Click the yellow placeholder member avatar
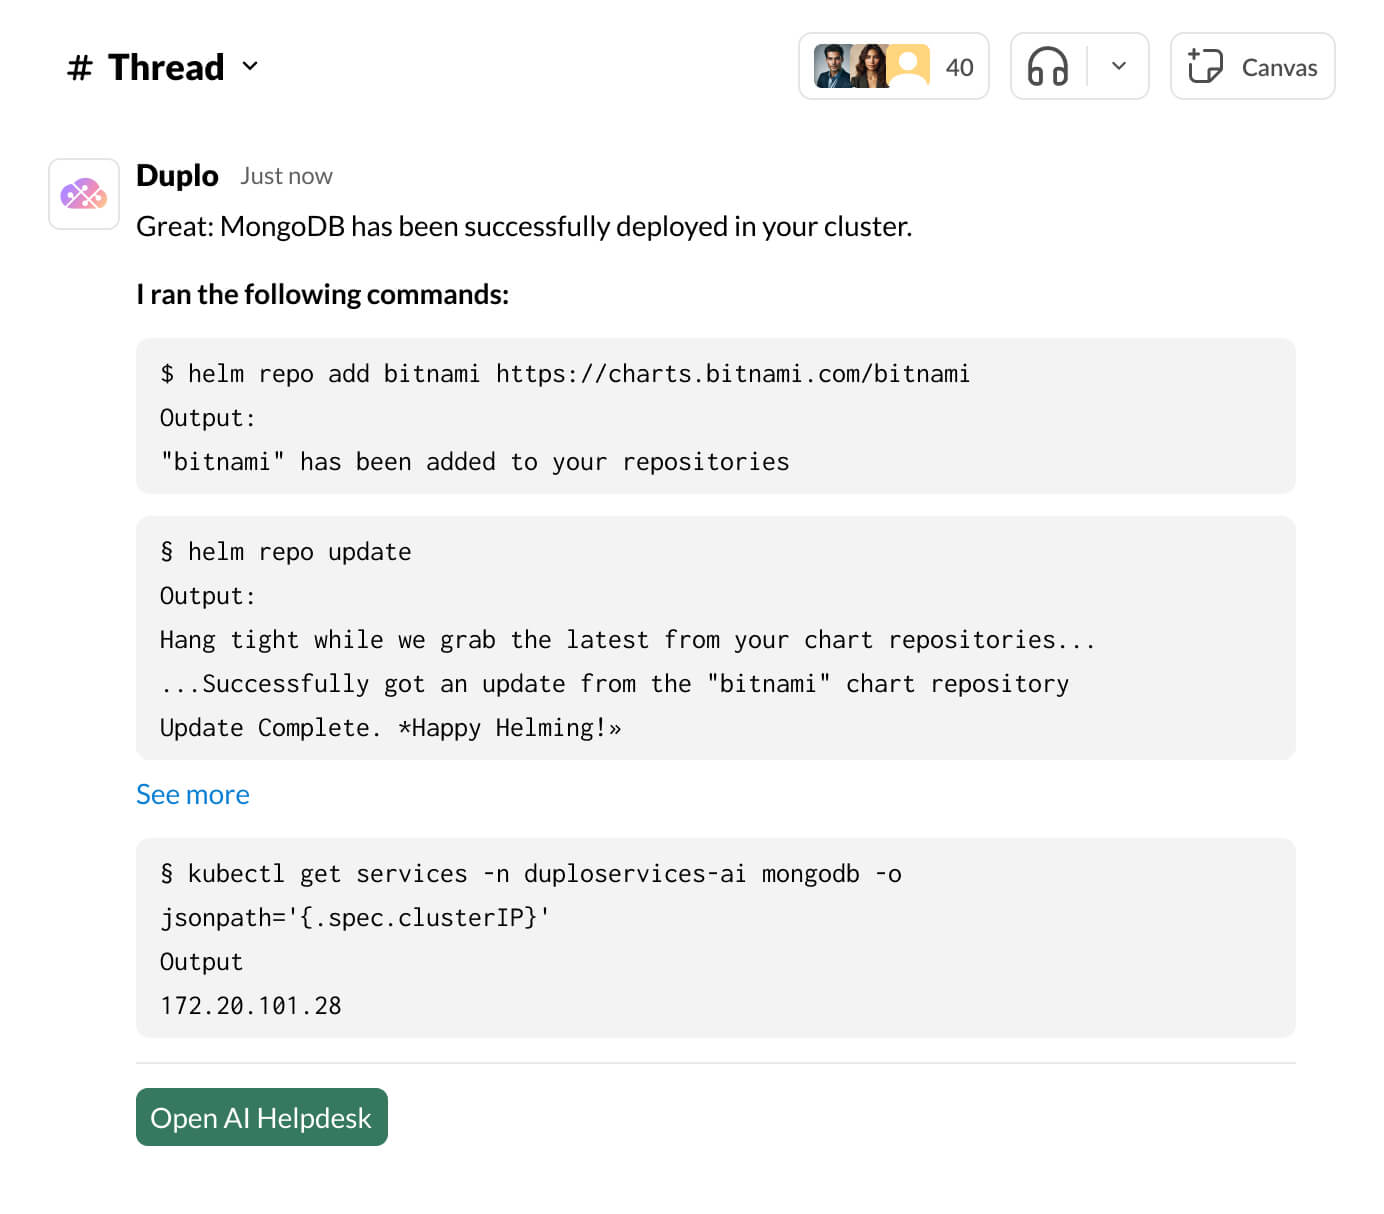1384x1214 pixels. click(909, 67)
